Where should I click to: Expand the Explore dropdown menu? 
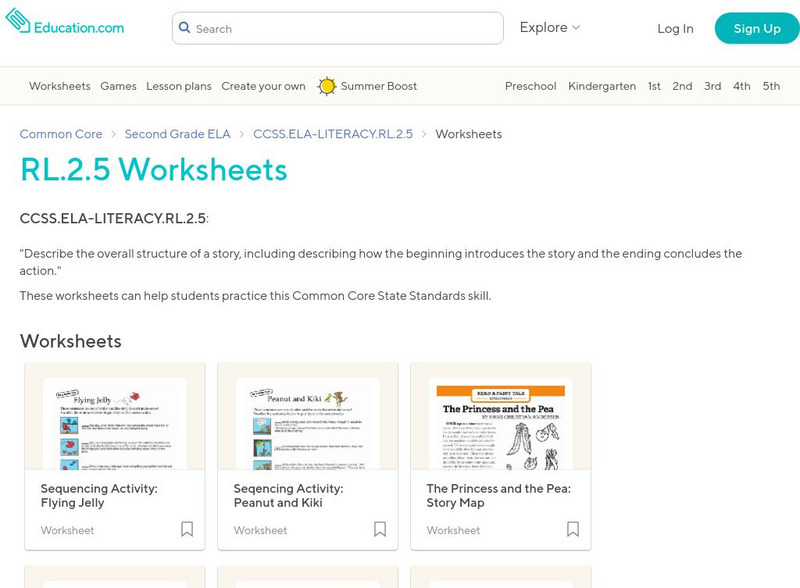[x=549, y=28]
